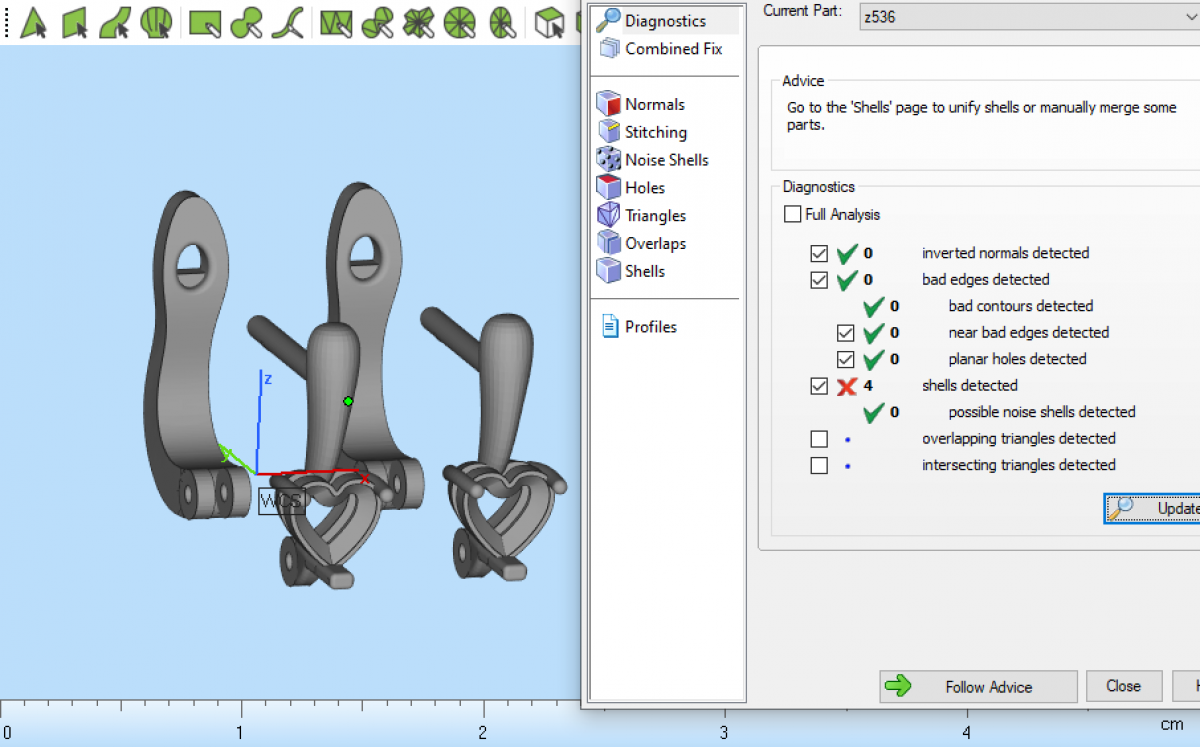Screen dimensions: 1200x747
Task: Select the plane selection tool
Action: click(x=75, y=22)
